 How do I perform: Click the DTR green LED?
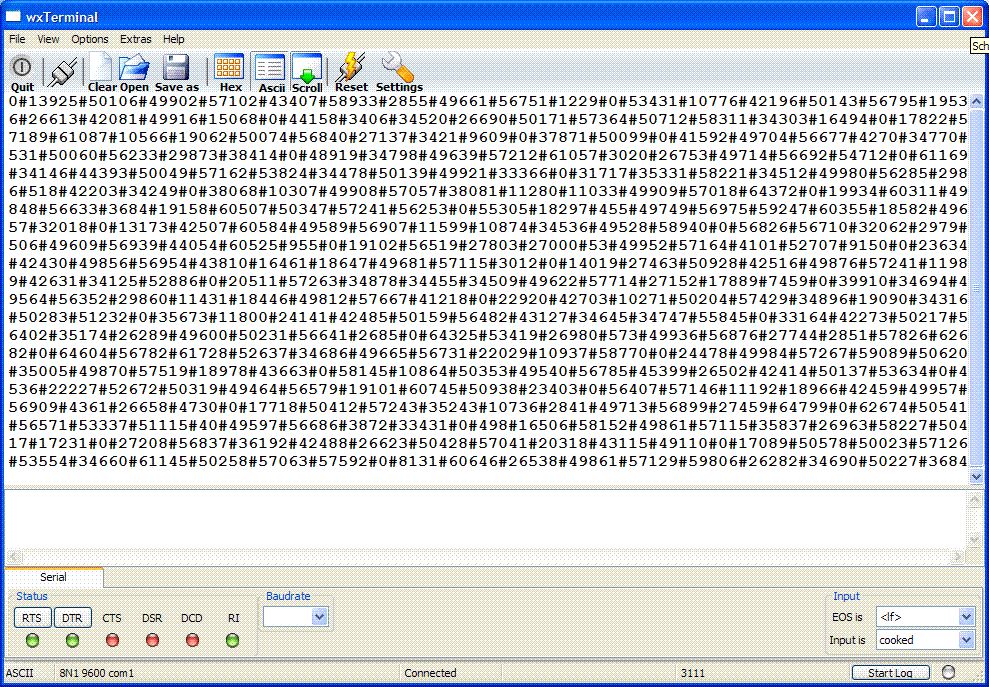coord(73,640)
